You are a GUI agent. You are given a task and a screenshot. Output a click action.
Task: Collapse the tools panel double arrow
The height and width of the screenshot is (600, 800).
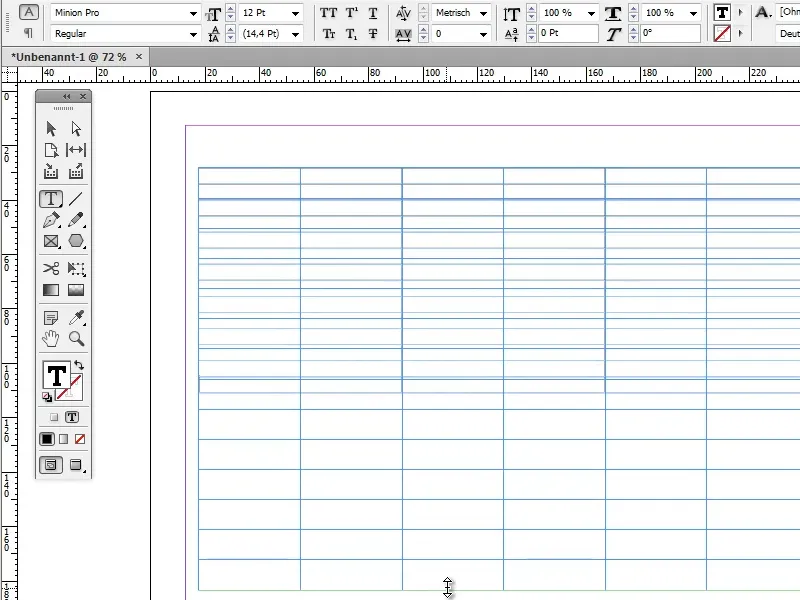coord(66,96)
